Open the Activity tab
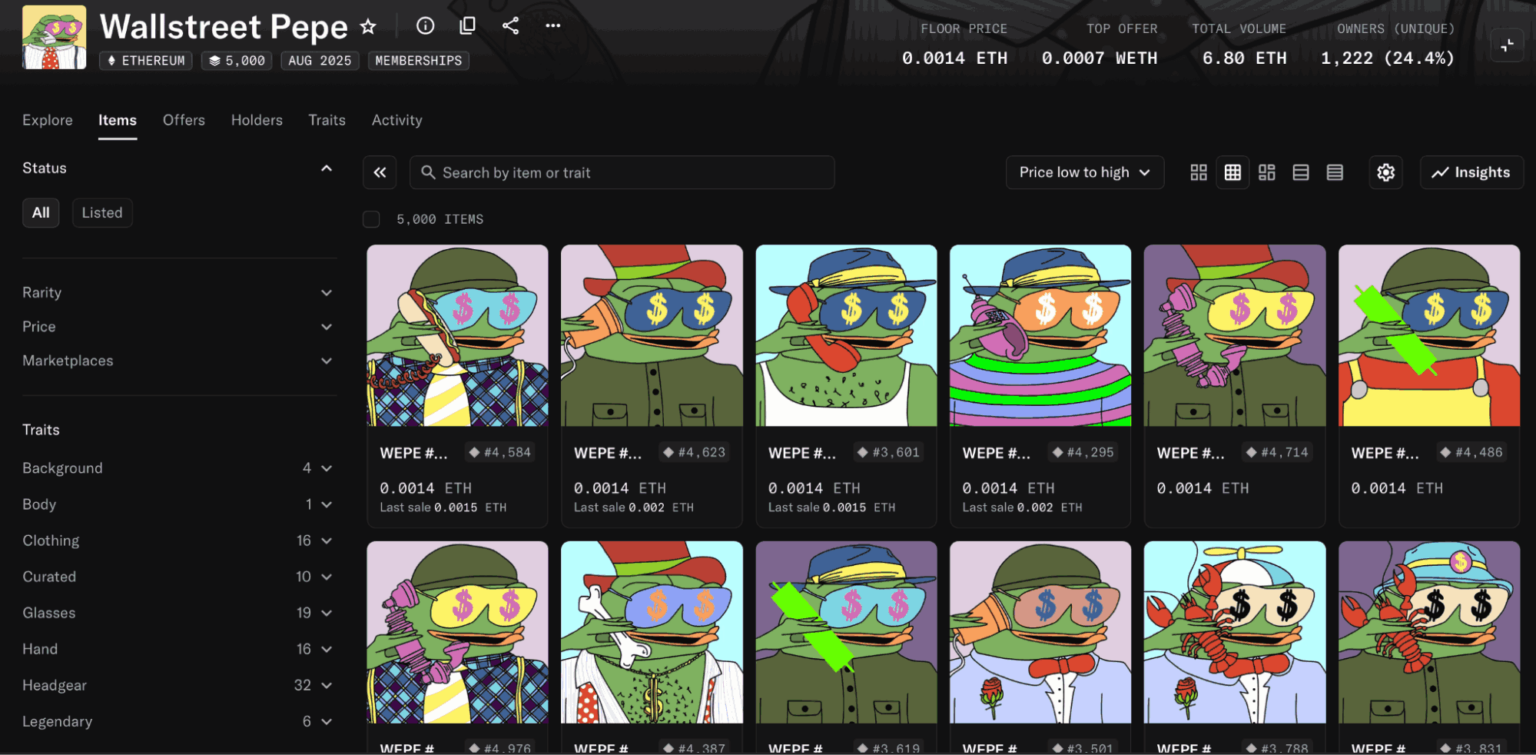Viewport: 1536px width, 755px height. [x=397, y=120]
